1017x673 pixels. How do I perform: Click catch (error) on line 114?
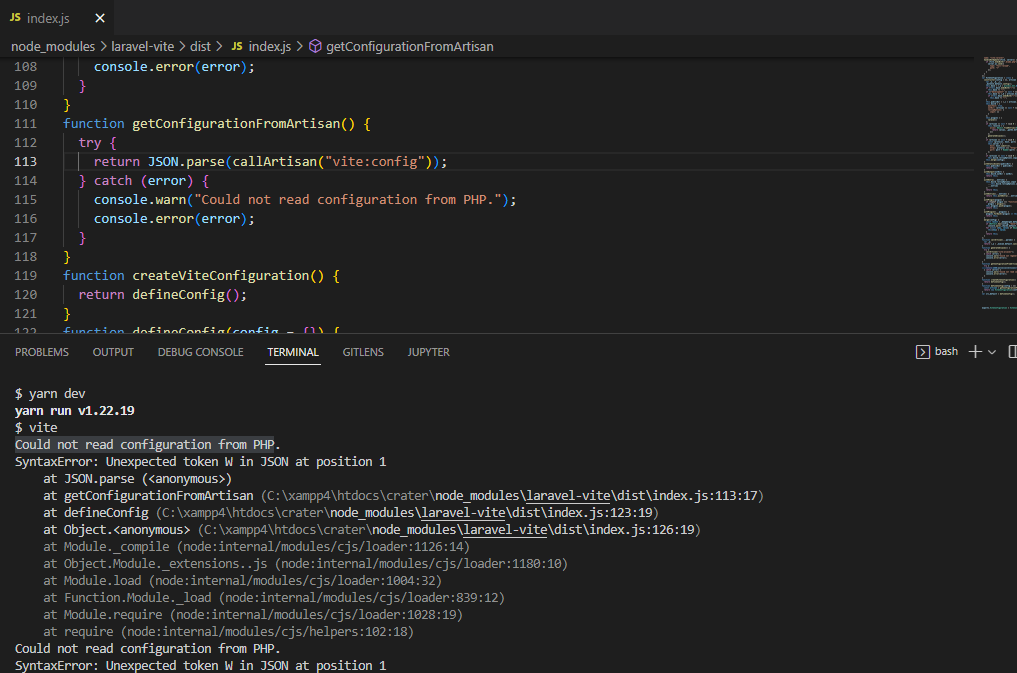tap(143, 181)
